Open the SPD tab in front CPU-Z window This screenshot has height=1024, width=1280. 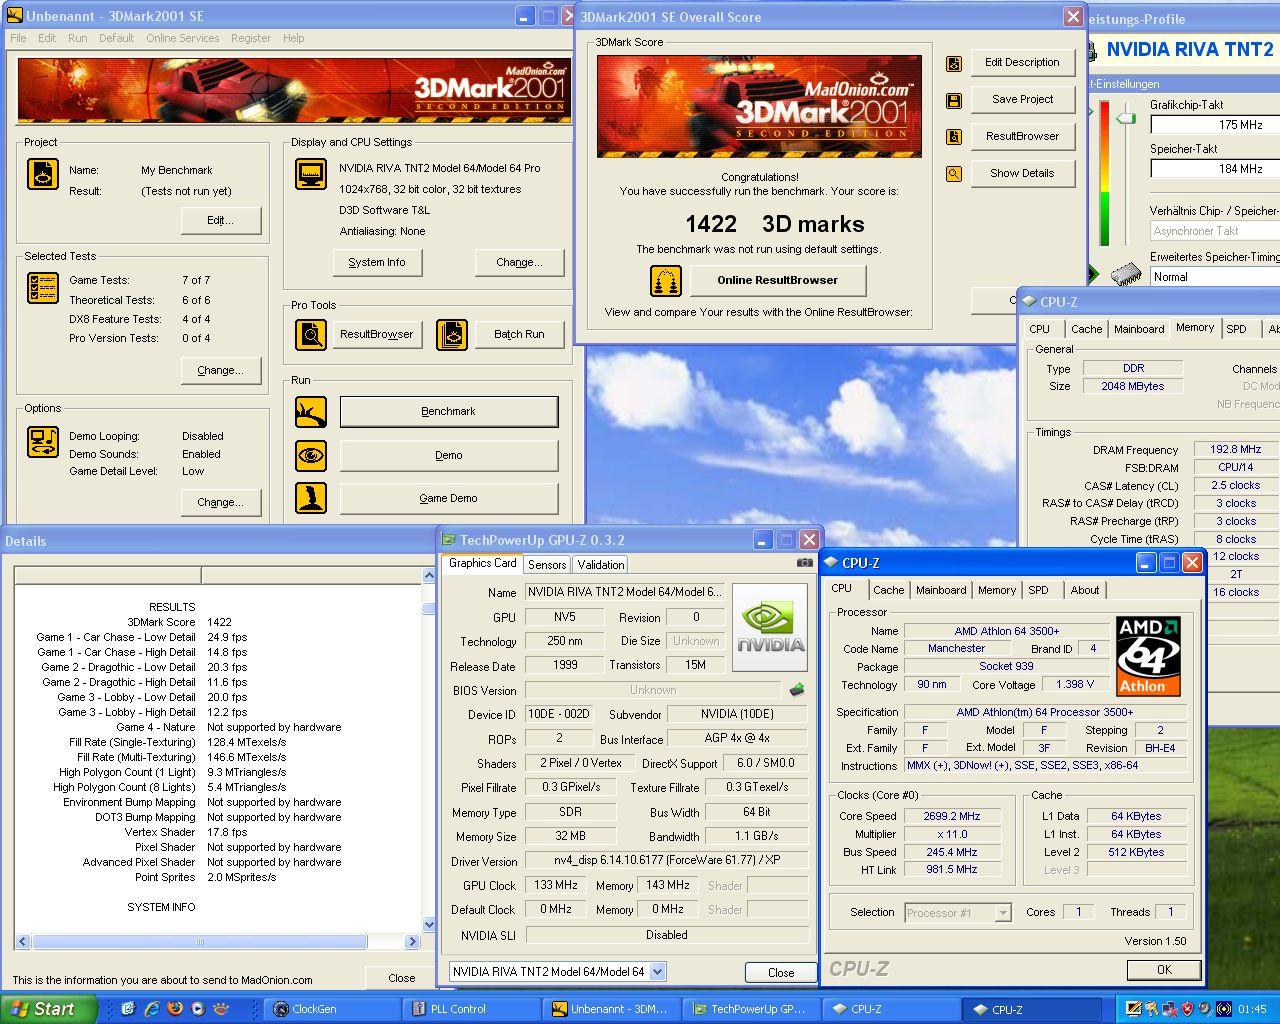(x=1038, y=590)
